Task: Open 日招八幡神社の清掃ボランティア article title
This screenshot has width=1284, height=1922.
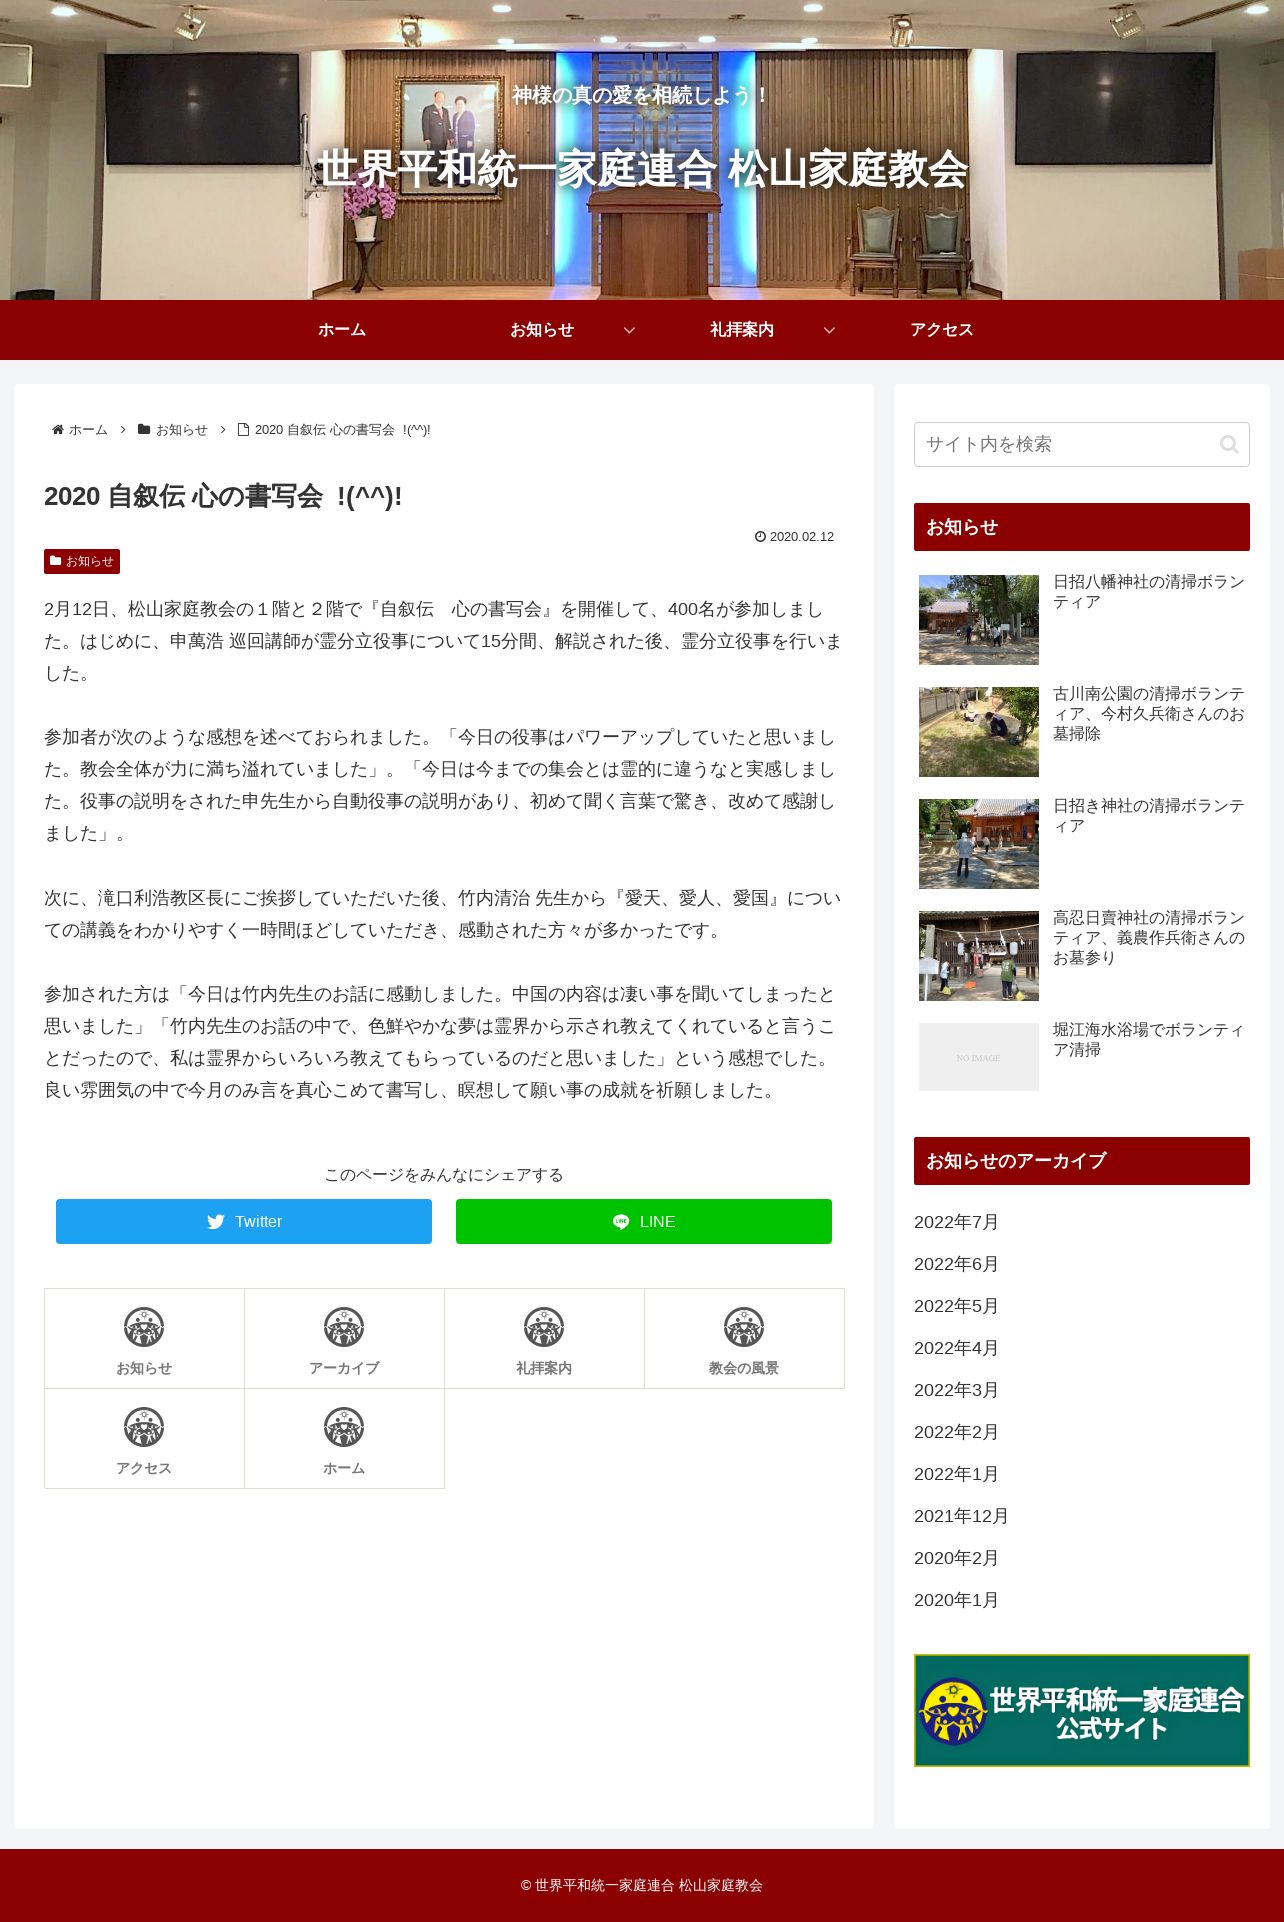Action: [1149, 592]
